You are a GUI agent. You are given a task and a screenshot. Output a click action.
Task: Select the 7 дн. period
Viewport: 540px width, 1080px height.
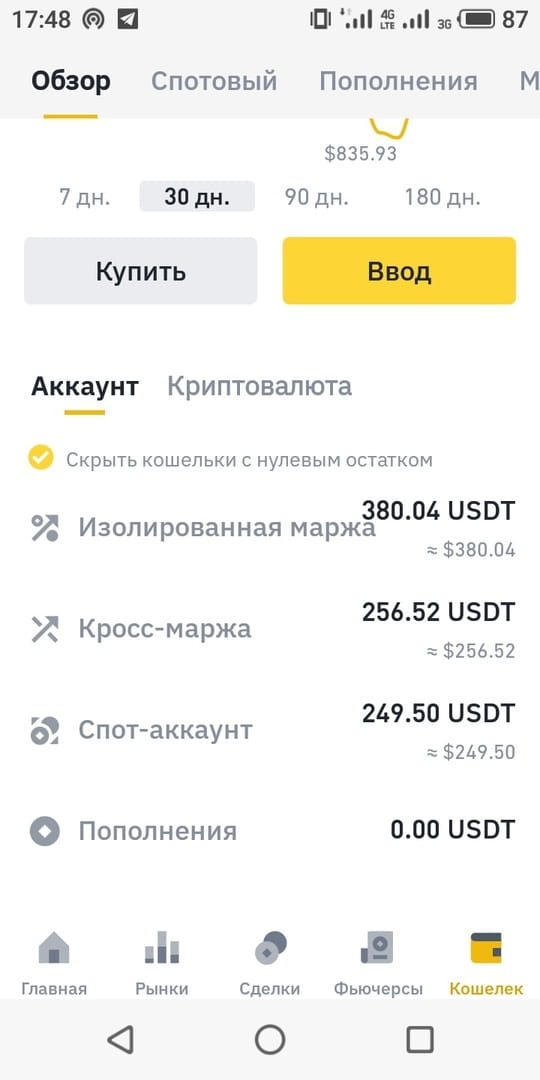(85, 197)
